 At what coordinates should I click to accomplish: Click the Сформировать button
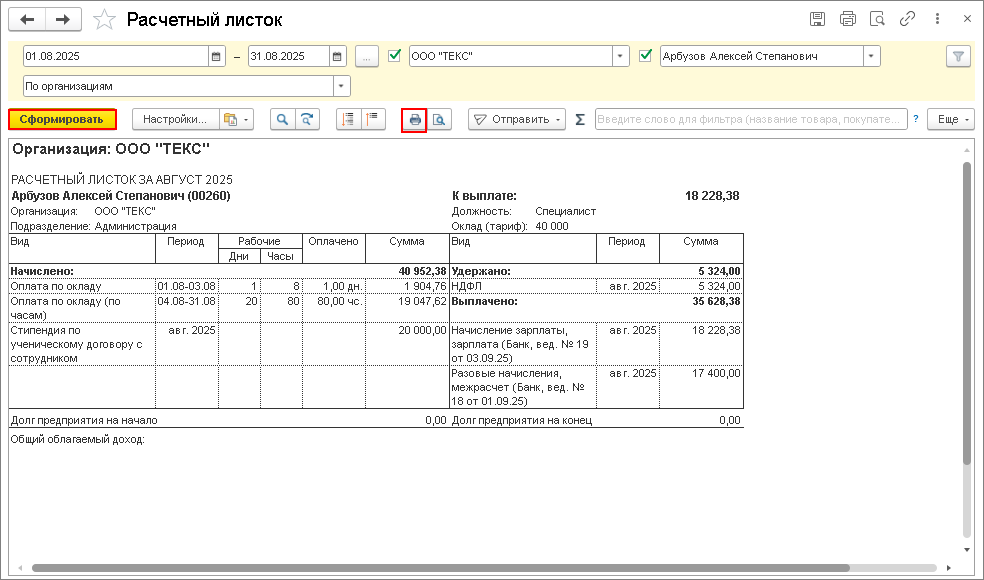tap(62, 119)
